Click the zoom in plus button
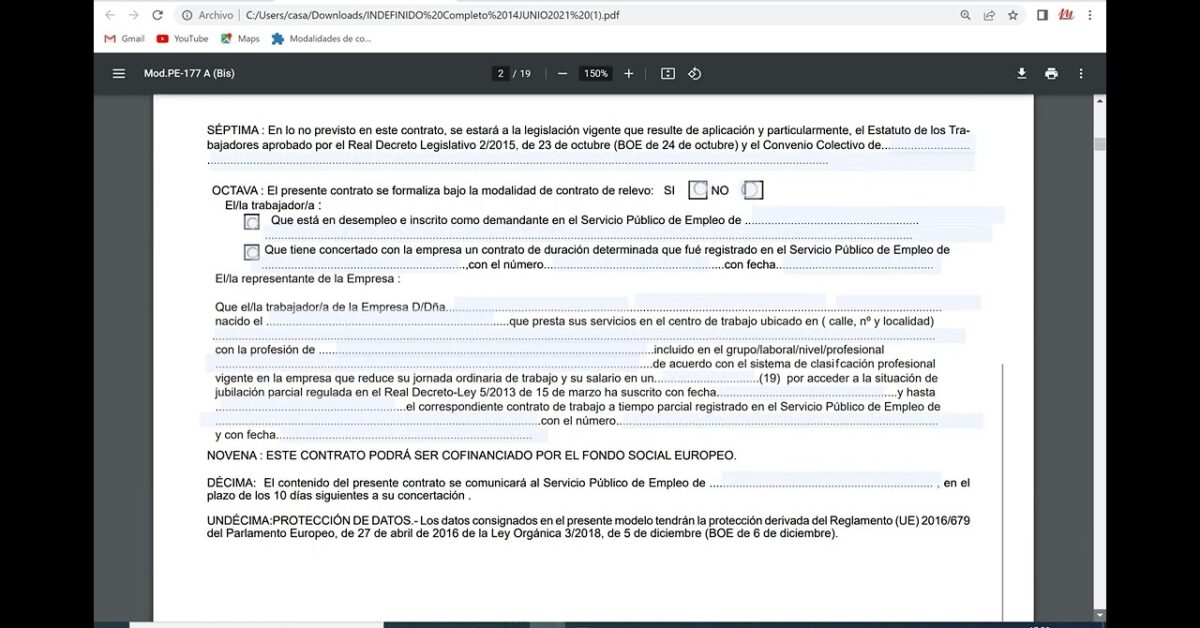 tap(629, 73)
